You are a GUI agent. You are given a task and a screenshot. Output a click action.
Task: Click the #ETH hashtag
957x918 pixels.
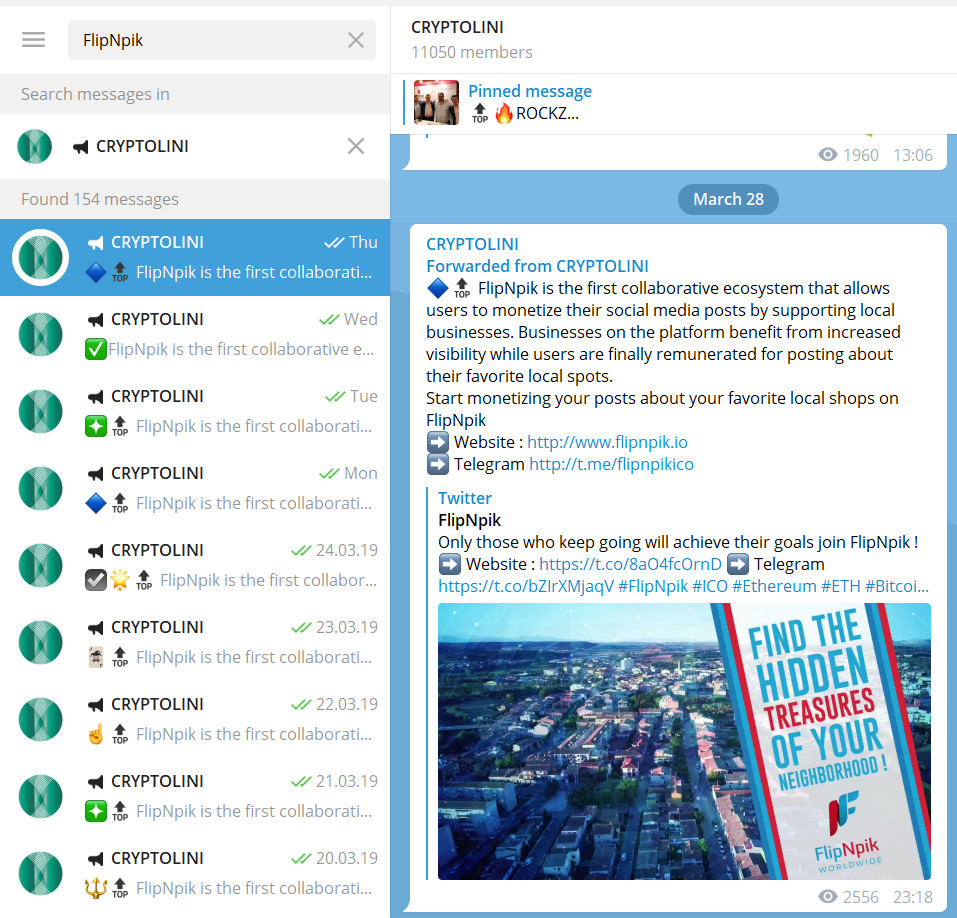841,586
